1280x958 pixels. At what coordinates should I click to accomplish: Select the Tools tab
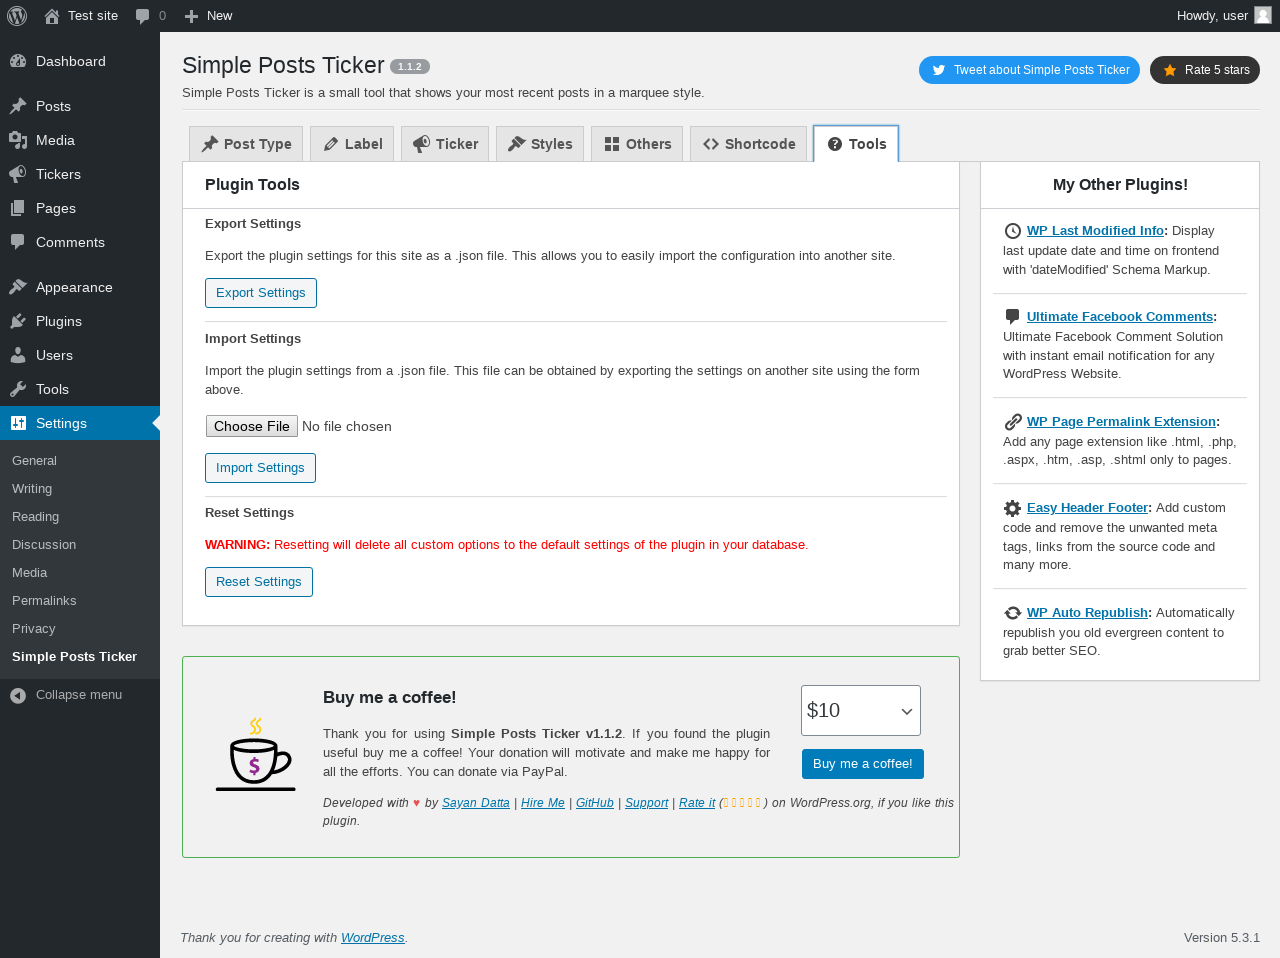(856, 144)
